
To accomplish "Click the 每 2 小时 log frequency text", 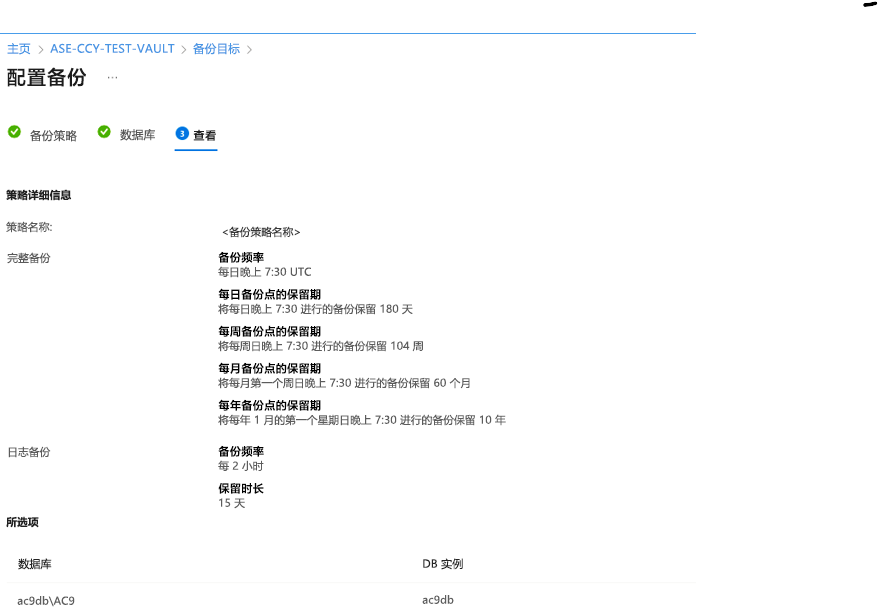I will (x=241, y=466).
